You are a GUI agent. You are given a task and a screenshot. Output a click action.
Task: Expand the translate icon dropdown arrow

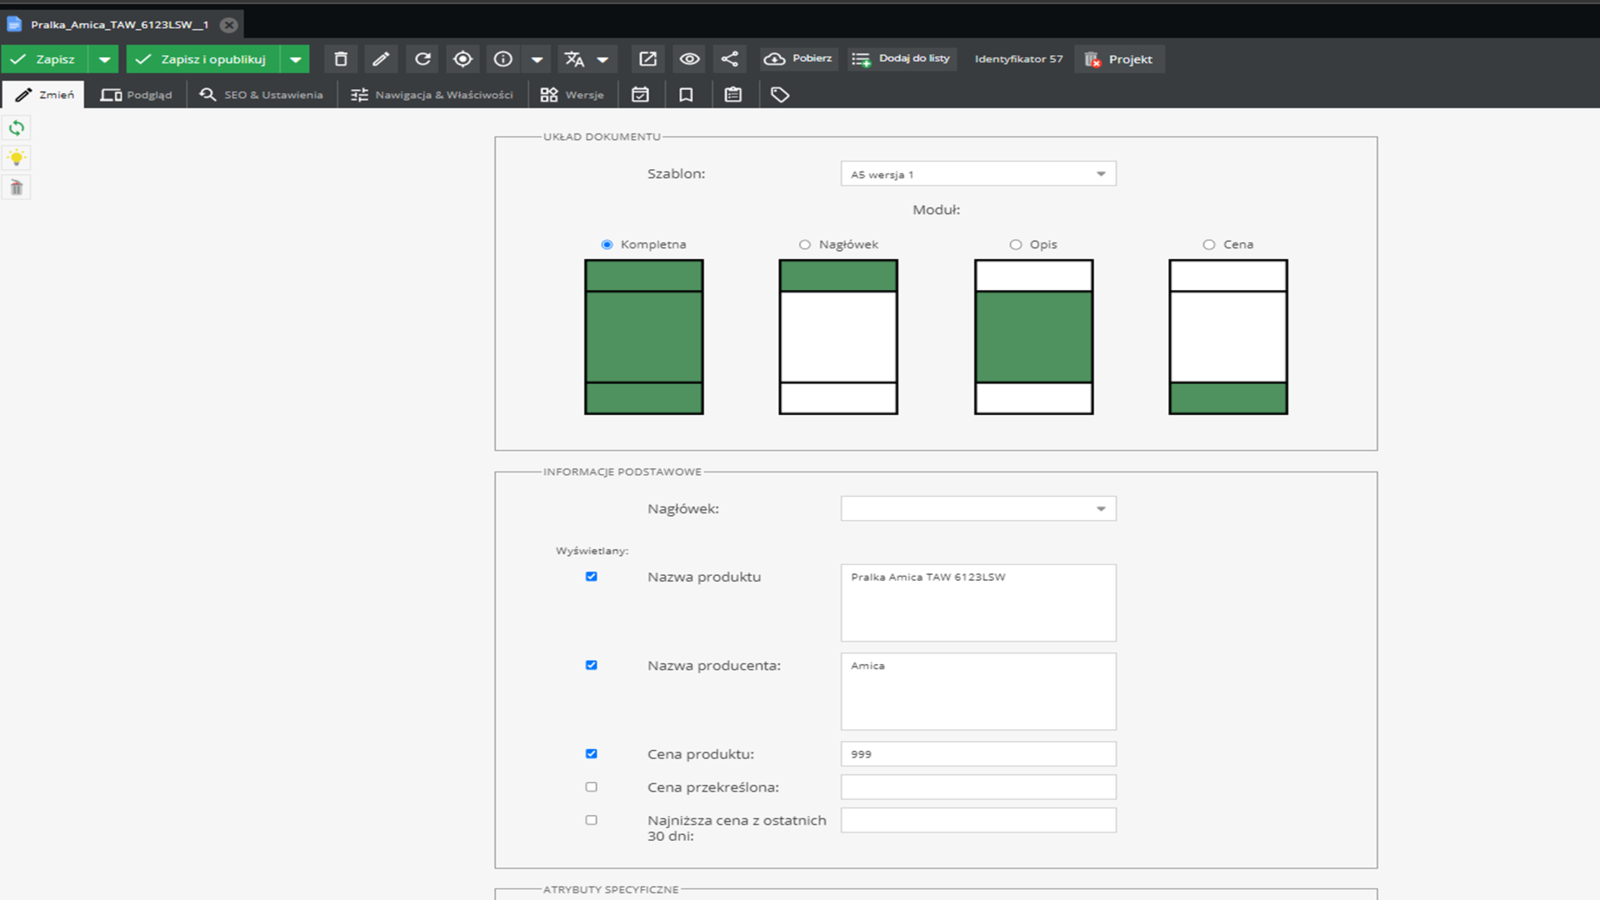click(x=603, y=59)
